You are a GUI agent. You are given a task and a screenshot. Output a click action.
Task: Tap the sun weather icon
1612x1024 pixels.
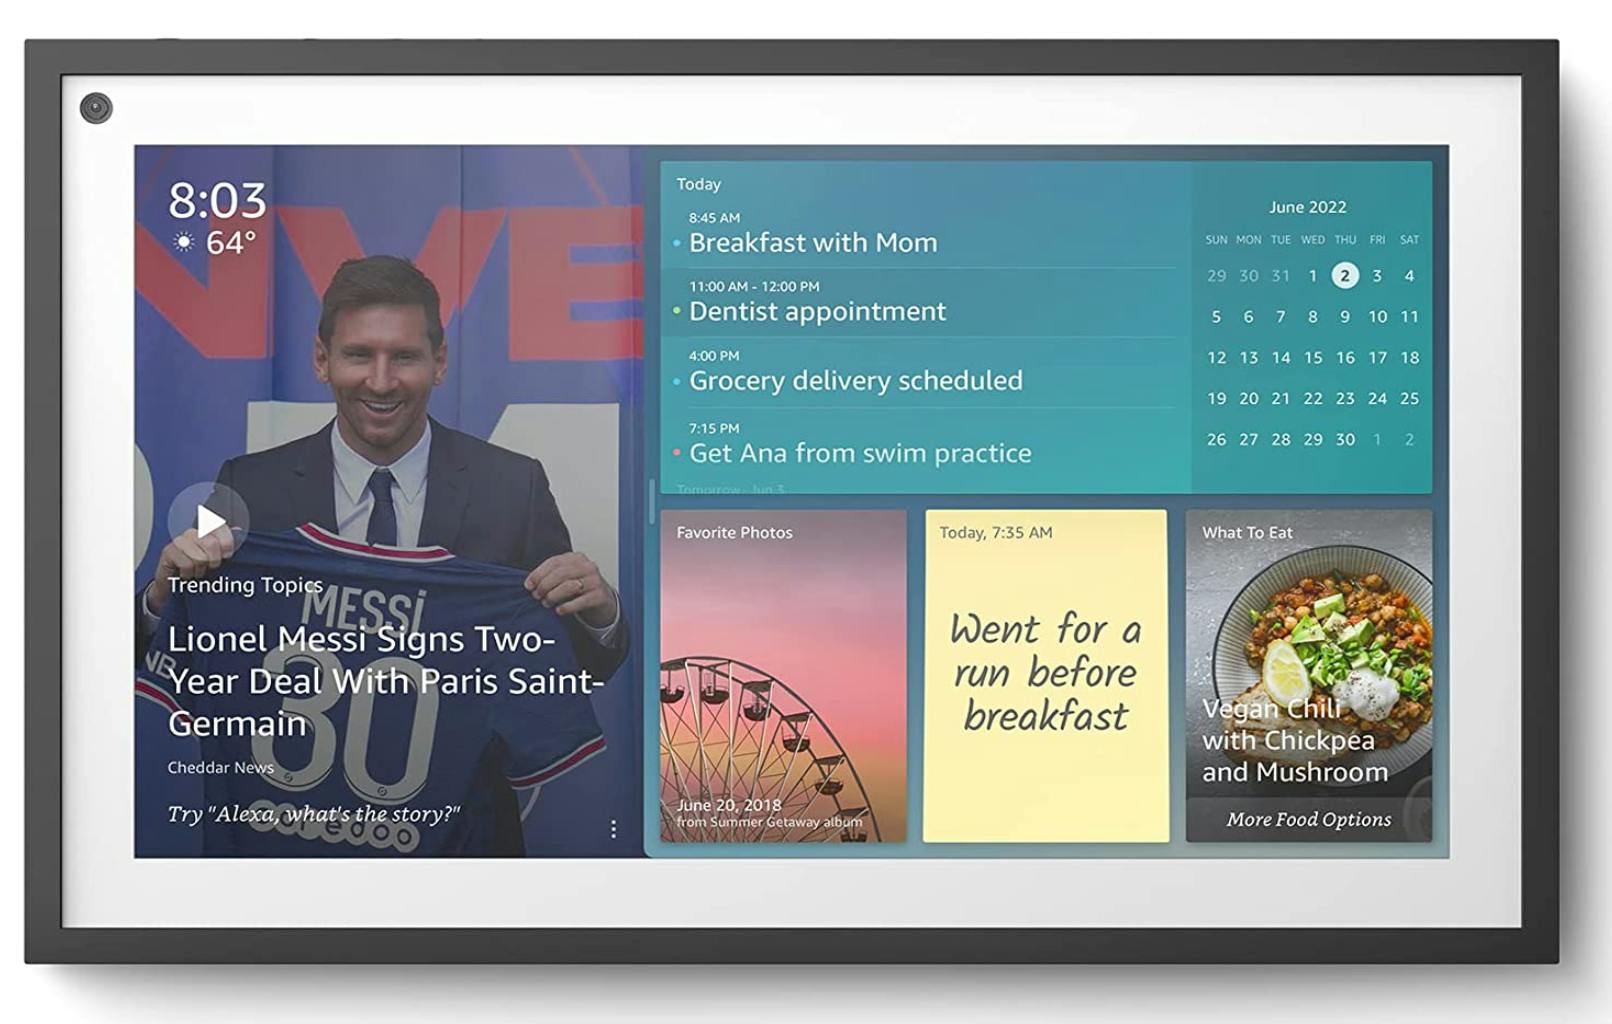183,242
